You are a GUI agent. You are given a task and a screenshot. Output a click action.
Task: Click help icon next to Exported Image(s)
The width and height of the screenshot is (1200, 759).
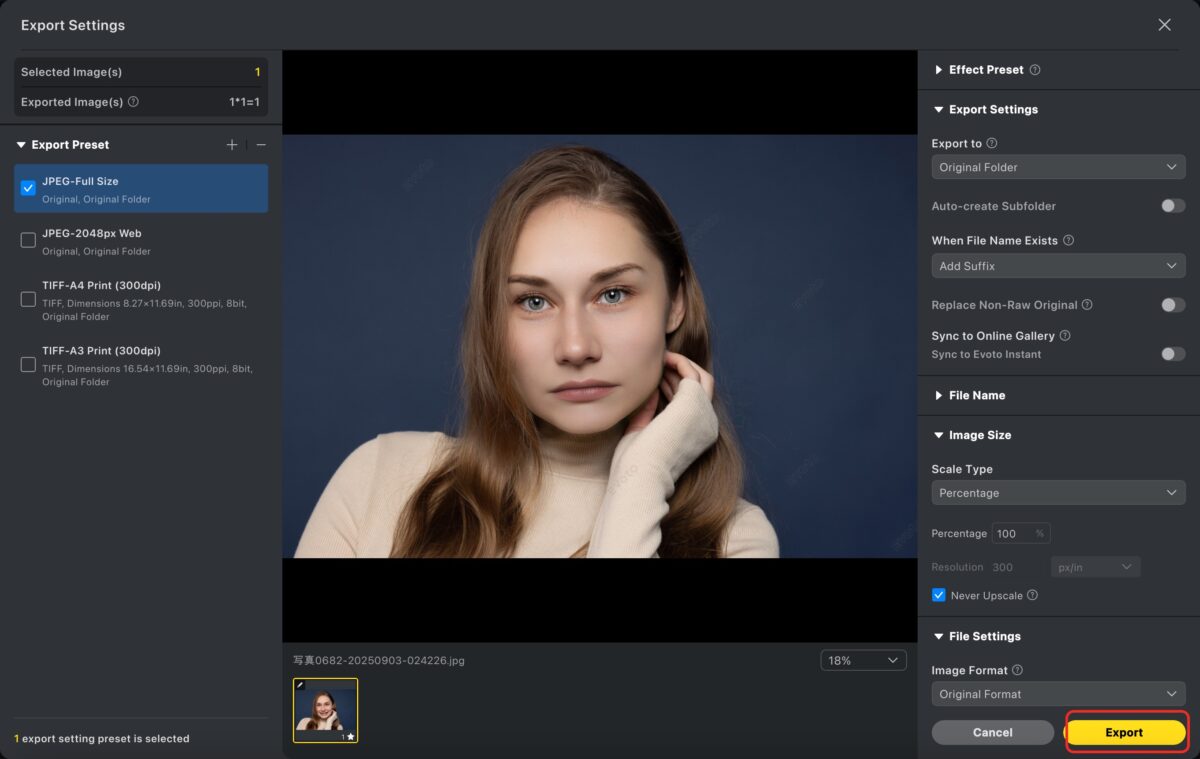(134, 102)
